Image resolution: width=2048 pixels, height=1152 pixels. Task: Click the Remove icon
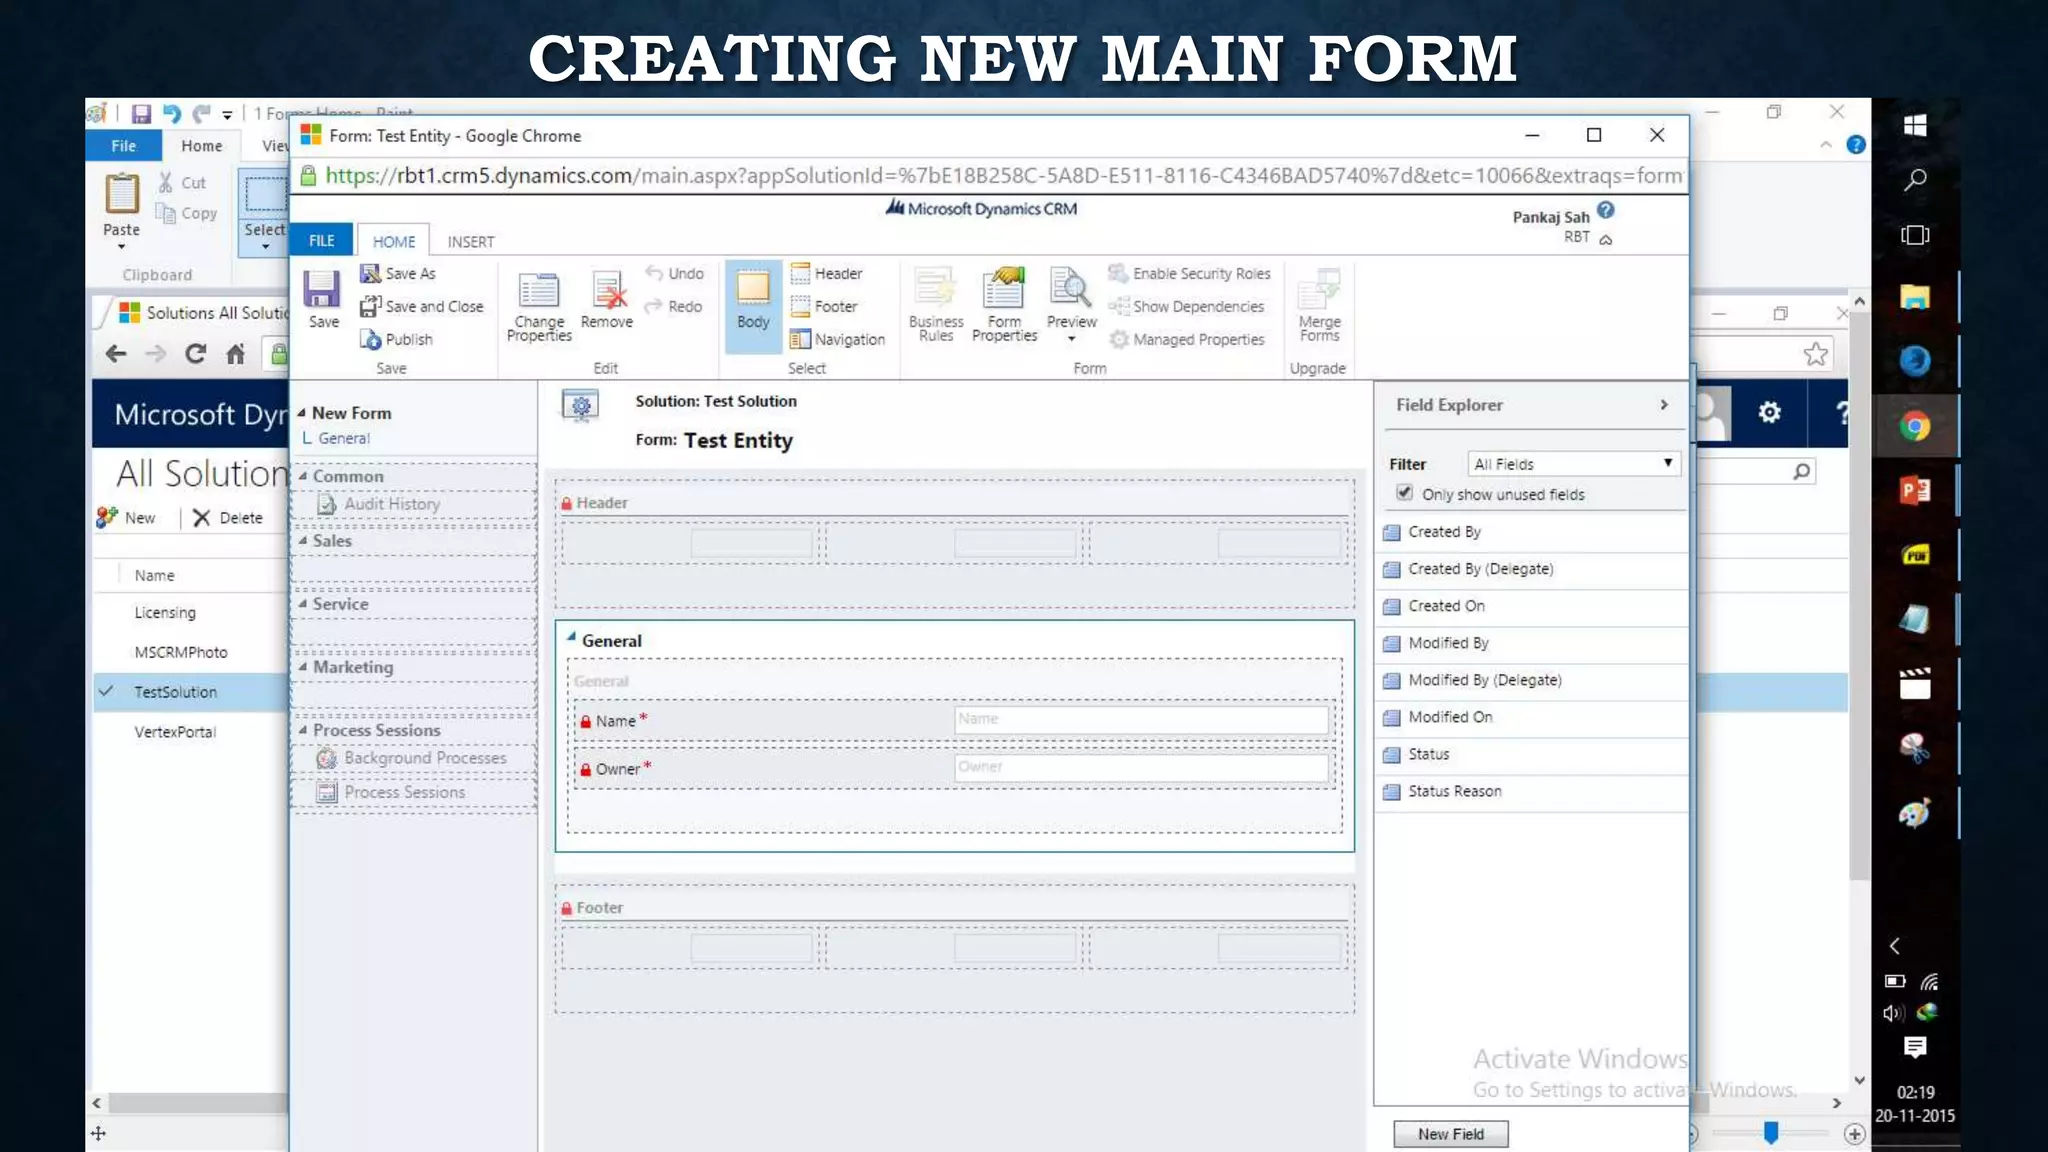click(x=606, y=299)
